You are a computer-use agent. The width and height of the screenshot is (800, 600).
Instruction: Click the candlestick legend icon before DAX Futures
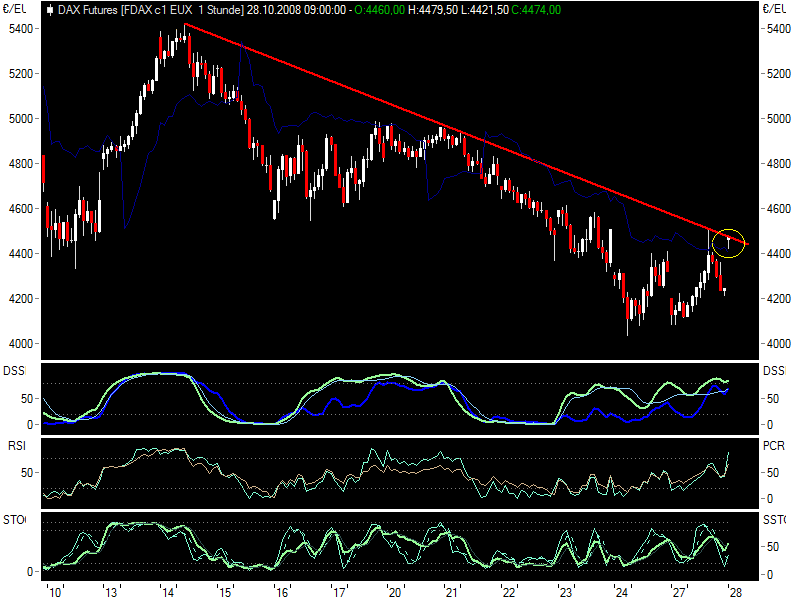point(50,10)
